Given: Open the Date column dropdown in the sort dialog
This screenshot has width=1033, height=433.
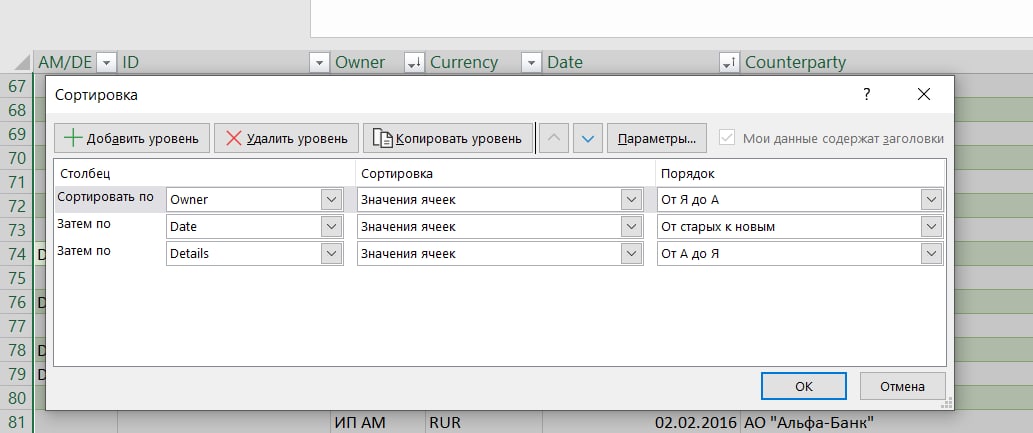Looking at the screenshot, I should click(332, 227).
